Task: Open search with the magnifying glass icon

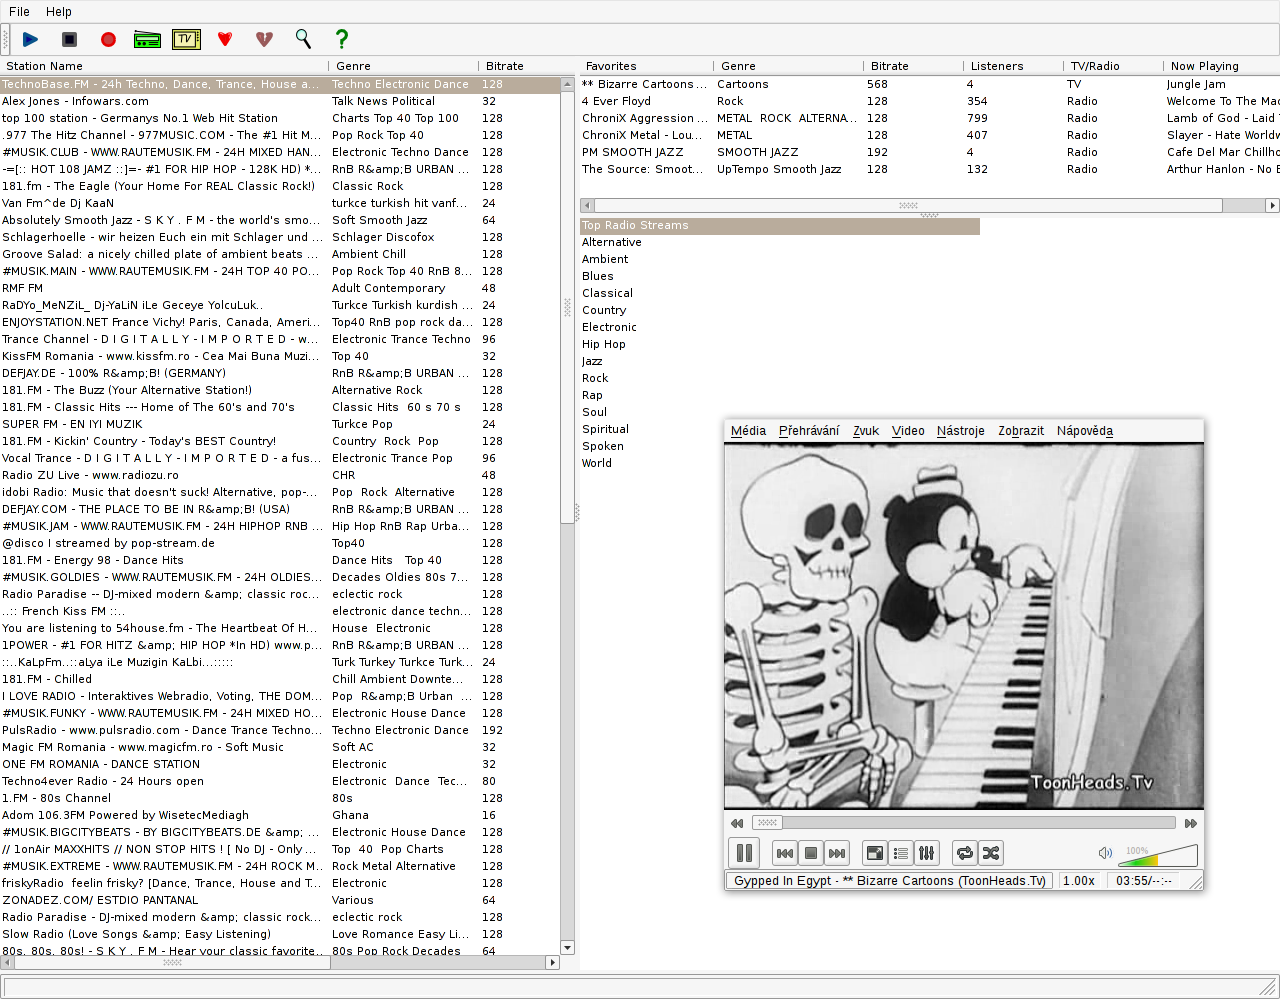Action: point(303,39)
